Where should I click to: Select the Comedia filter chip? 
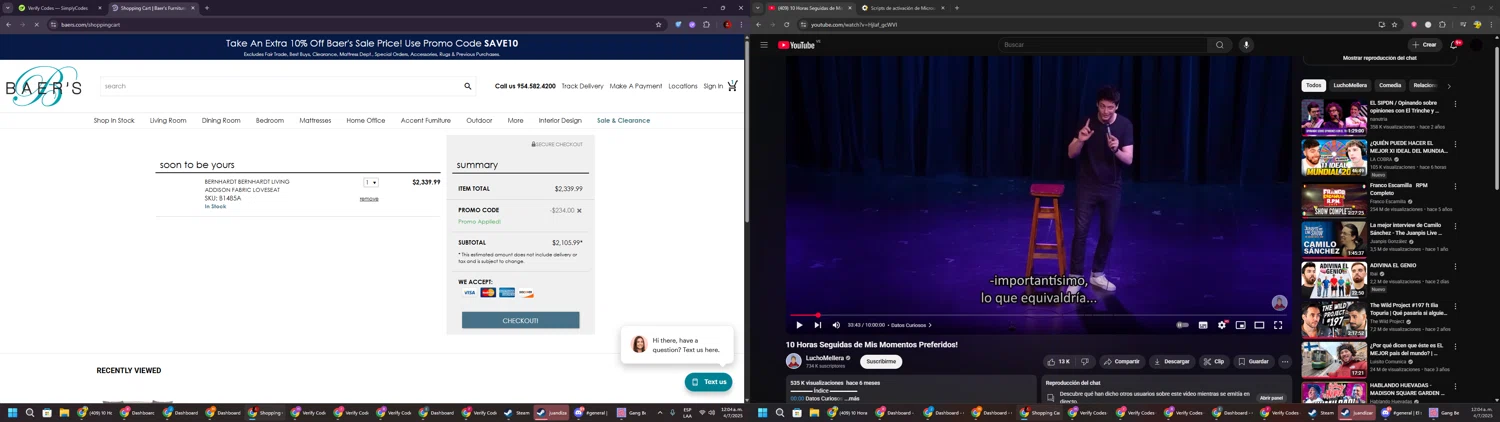point(1390,86)
